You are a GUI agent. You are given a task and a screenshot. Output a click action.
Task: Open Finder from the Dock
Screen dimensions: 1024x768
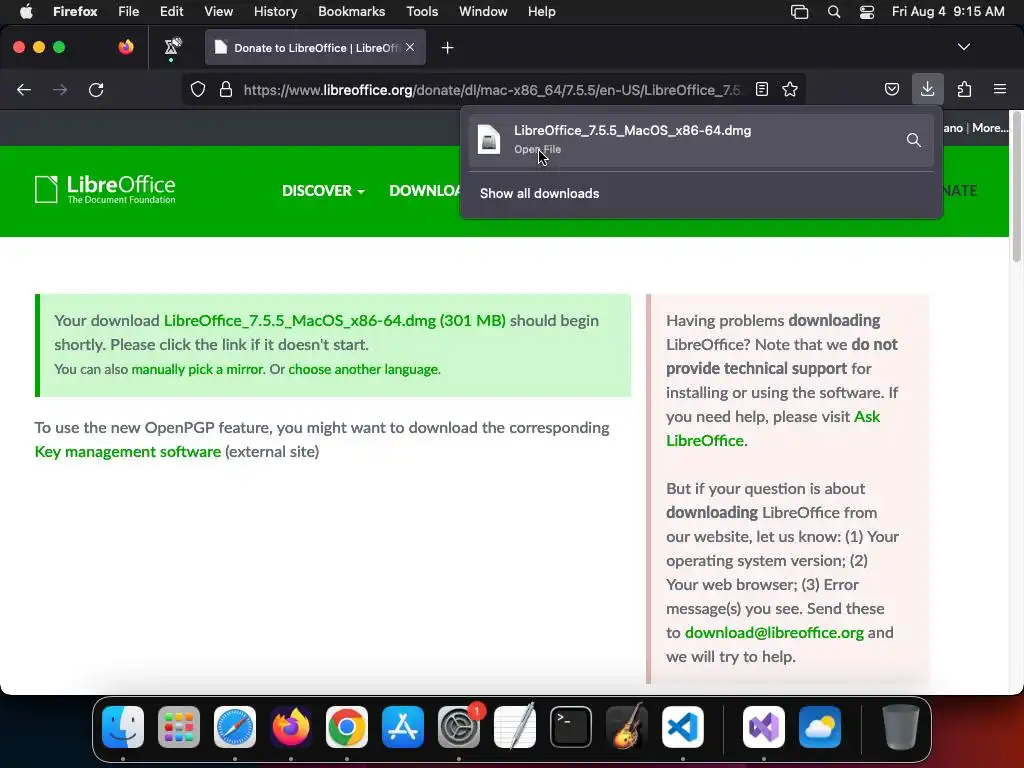tap(123, 727)
